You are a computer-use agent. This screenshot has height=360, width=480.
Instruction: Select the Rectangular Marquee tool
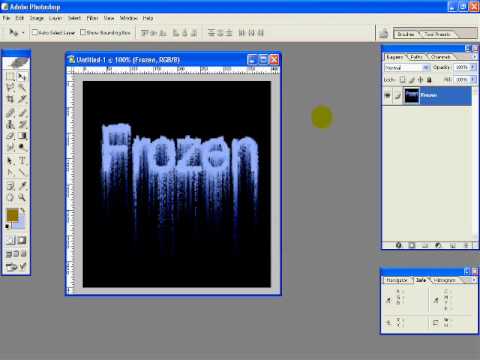click(x=10, y=77)
